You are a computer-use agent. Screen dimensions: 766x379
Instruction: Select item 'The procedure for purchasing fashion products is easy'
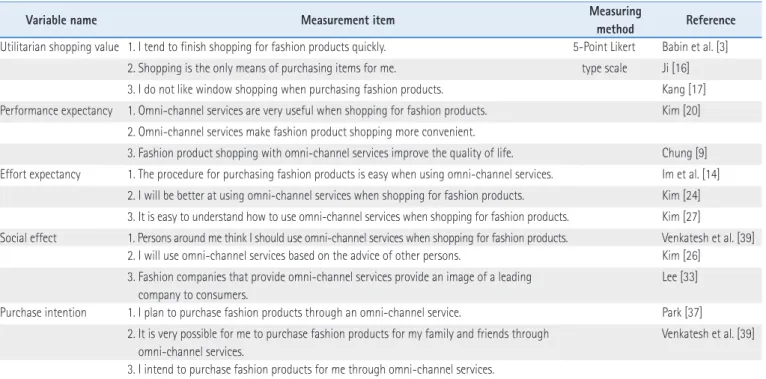click(340, 174)
